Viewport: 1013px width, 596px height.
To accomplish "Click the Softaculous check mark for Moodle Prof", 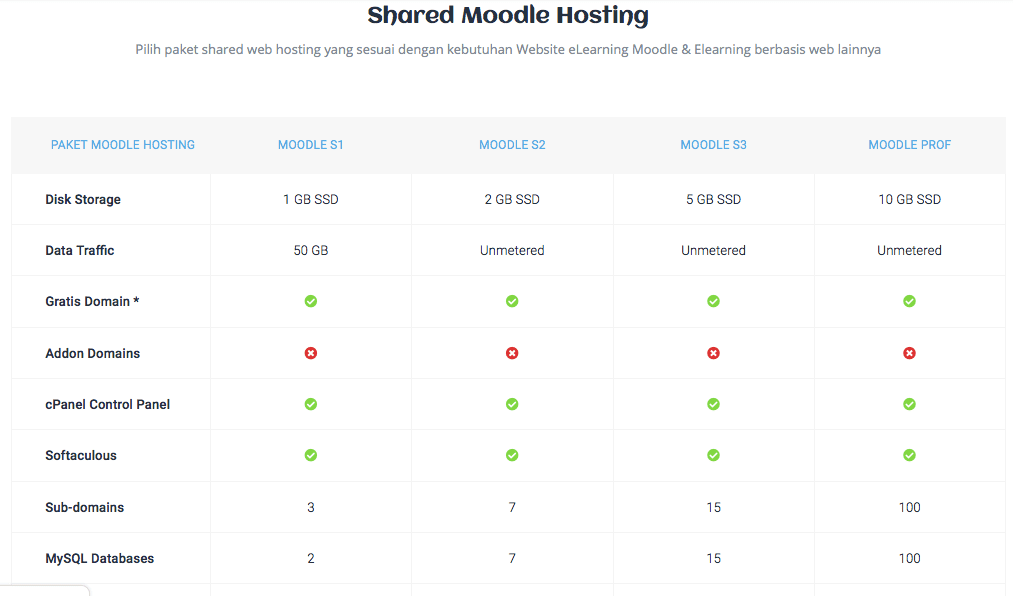I will (909, 455).
